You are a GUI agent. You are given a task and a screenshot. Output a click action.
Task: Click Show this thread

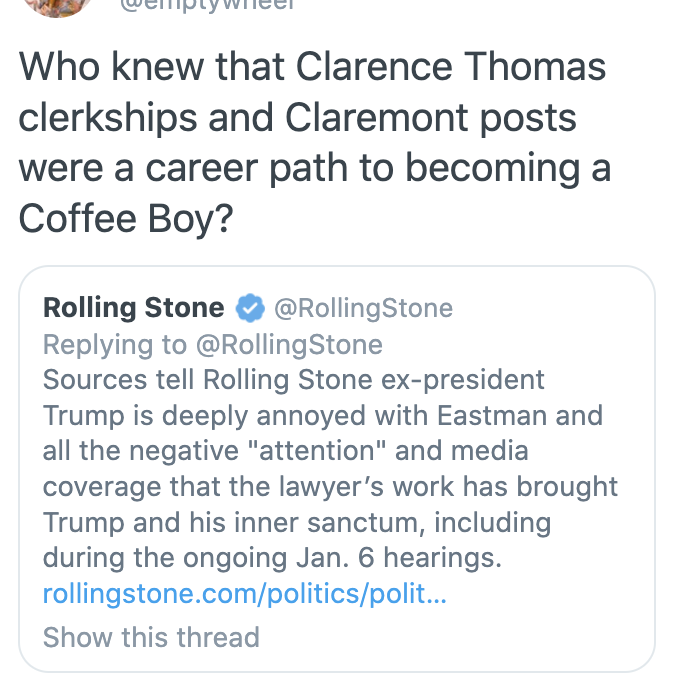coord(151,637)
